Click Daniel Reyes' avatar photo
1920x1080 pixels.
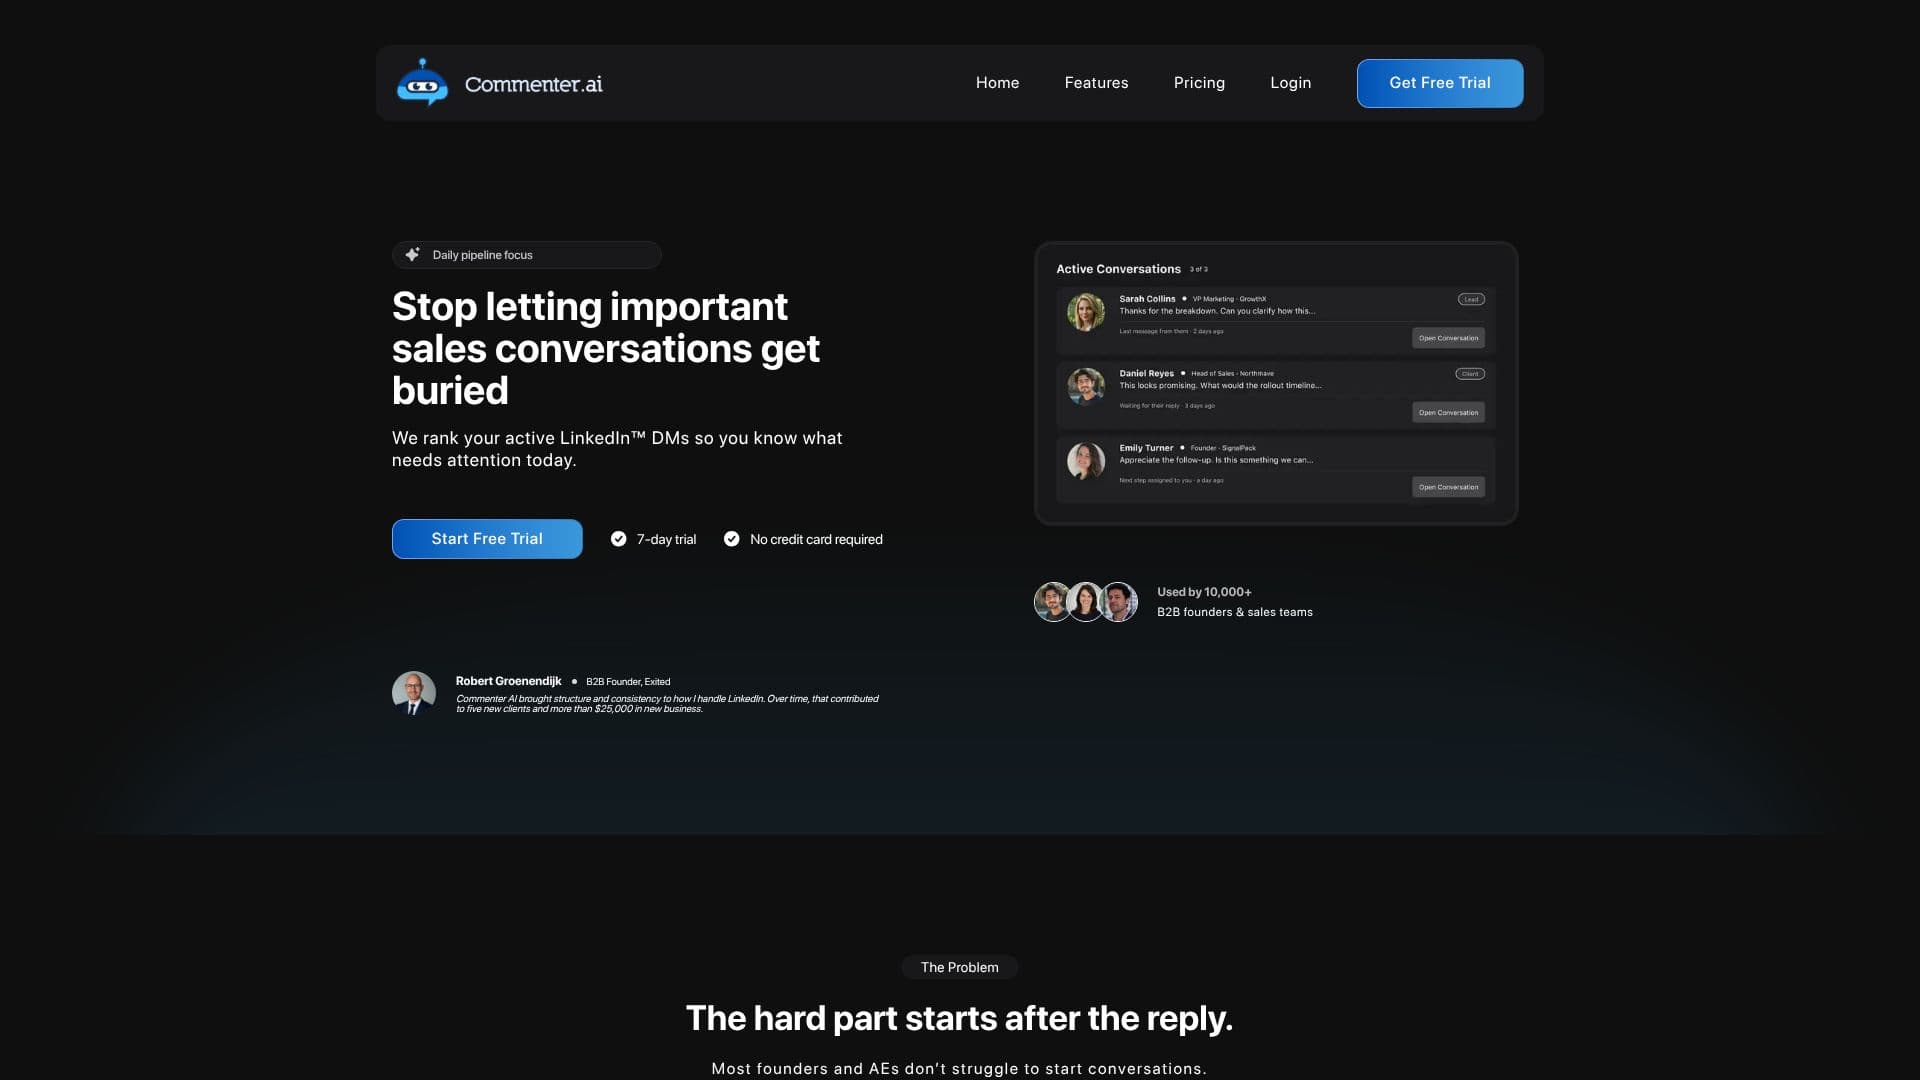[1085, 386]
